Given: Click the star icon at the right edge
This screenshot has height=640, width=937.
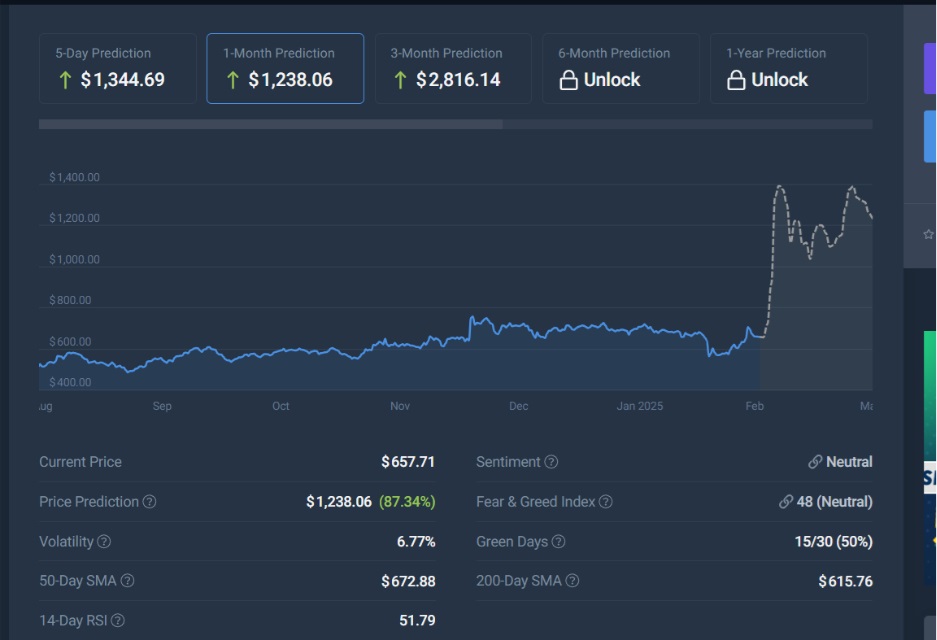Looking at the screenshot, I should coord(928,234).
